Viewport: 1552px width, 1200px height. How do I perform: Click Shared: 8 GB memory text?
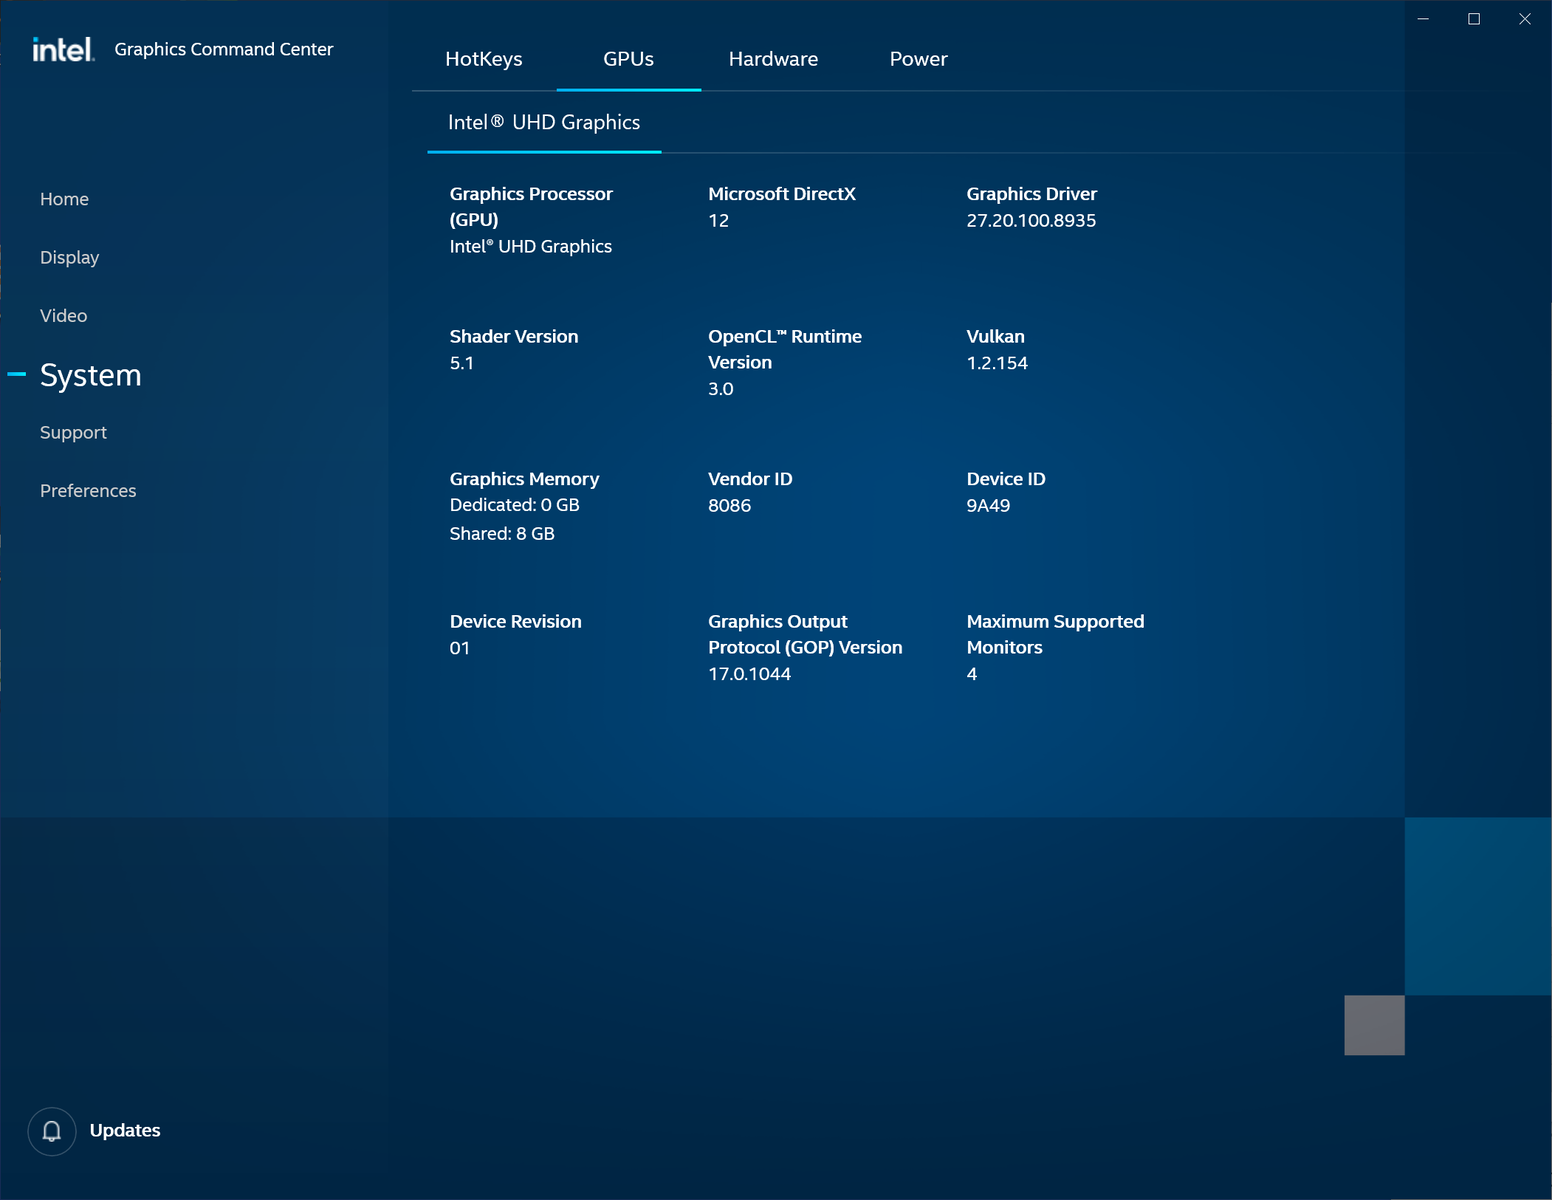pyautogui.click(x=502, y=533)
